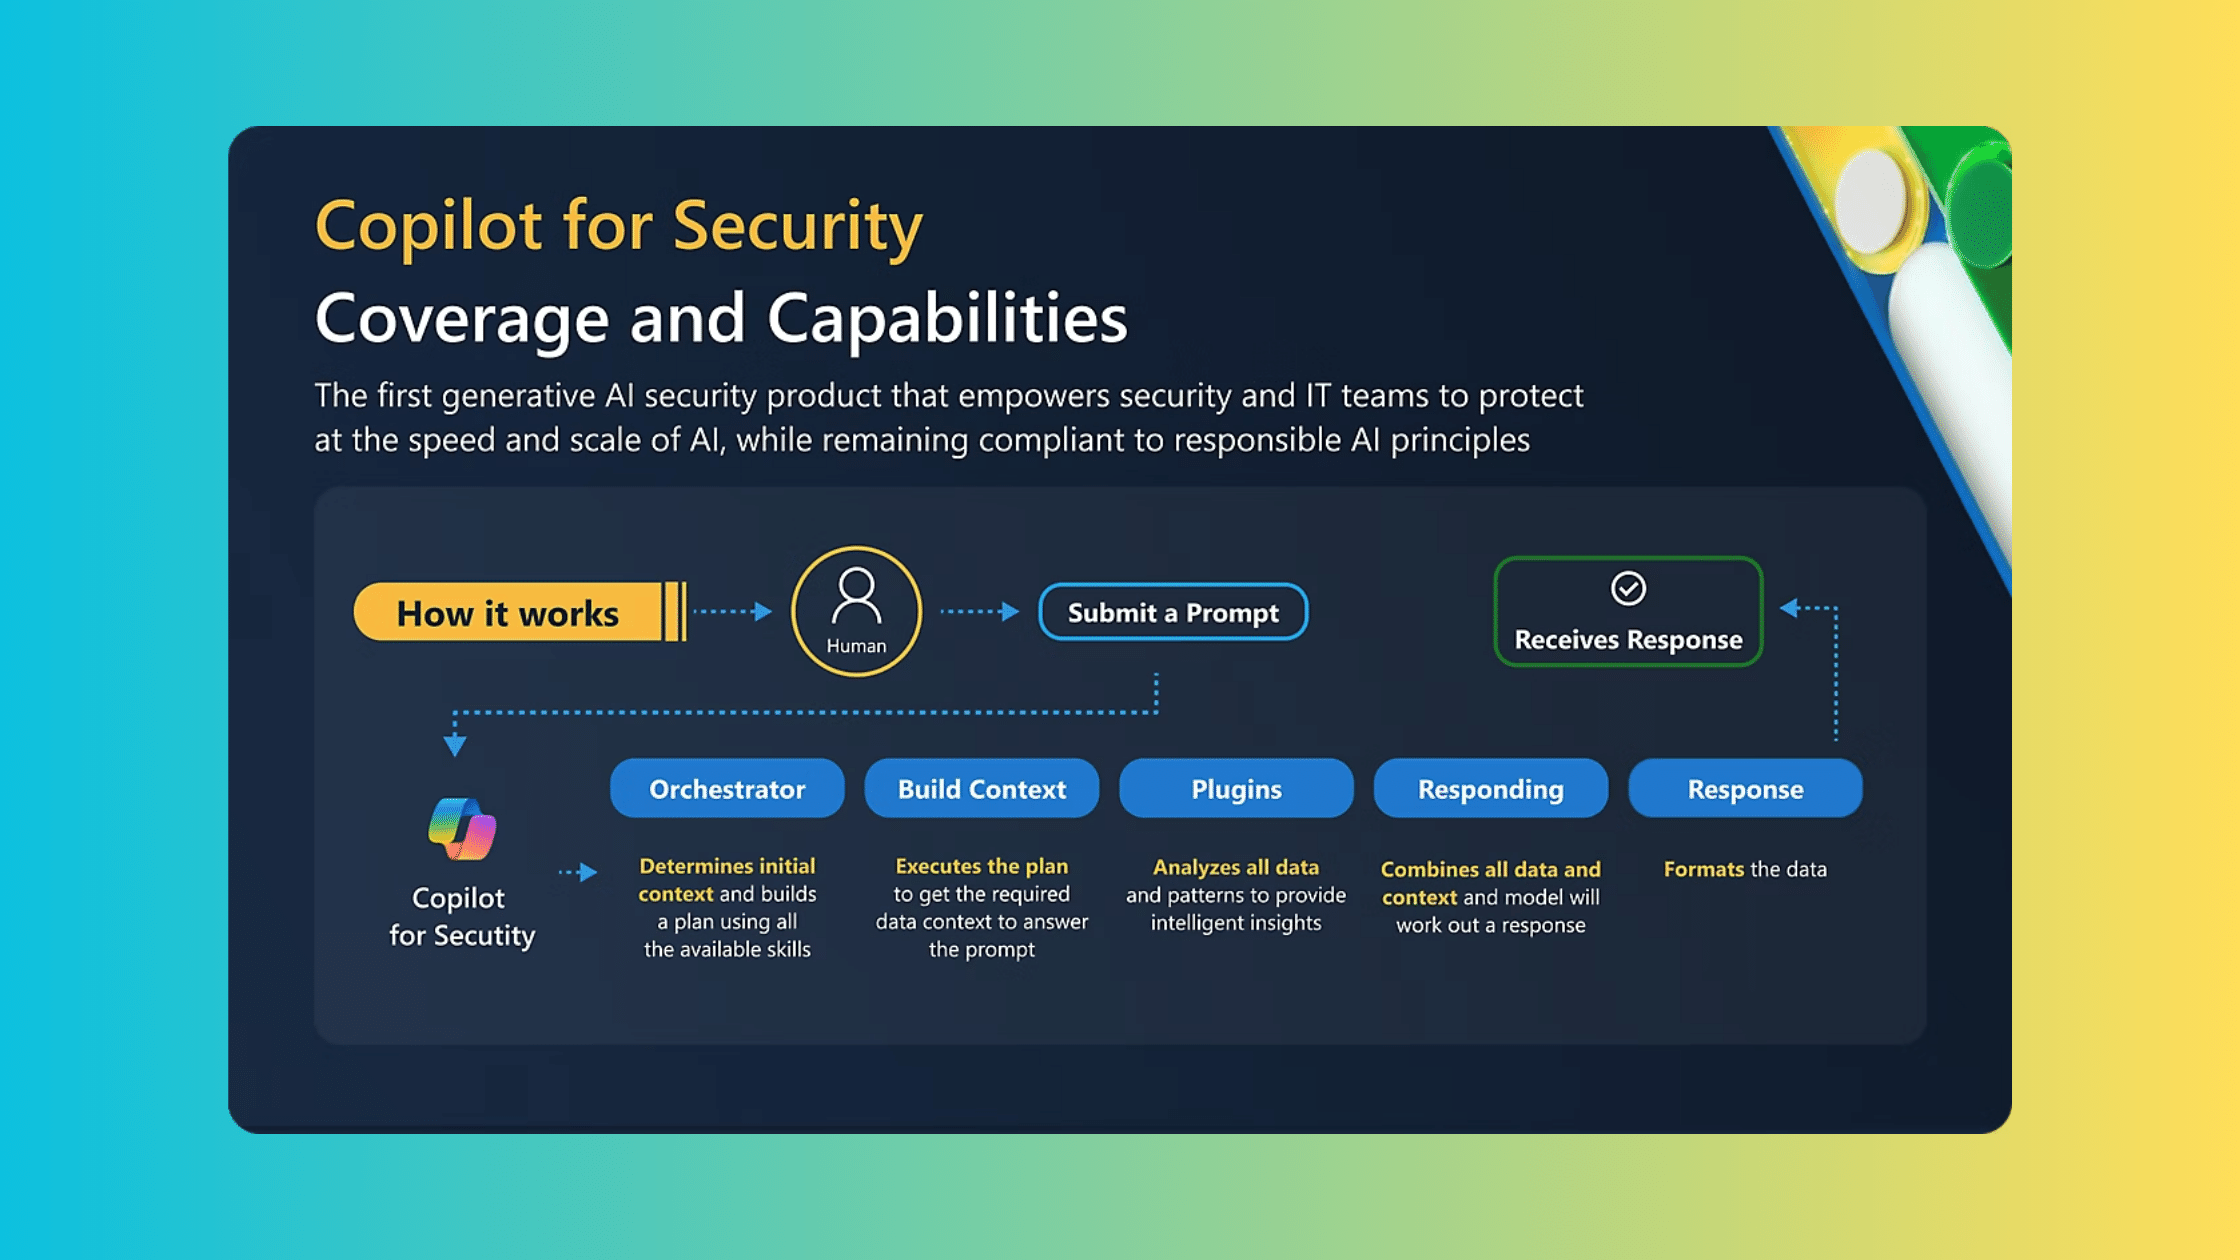Click the Receives Response button
Viewport: 2240px width, 1260px height.
point(1628,611)
